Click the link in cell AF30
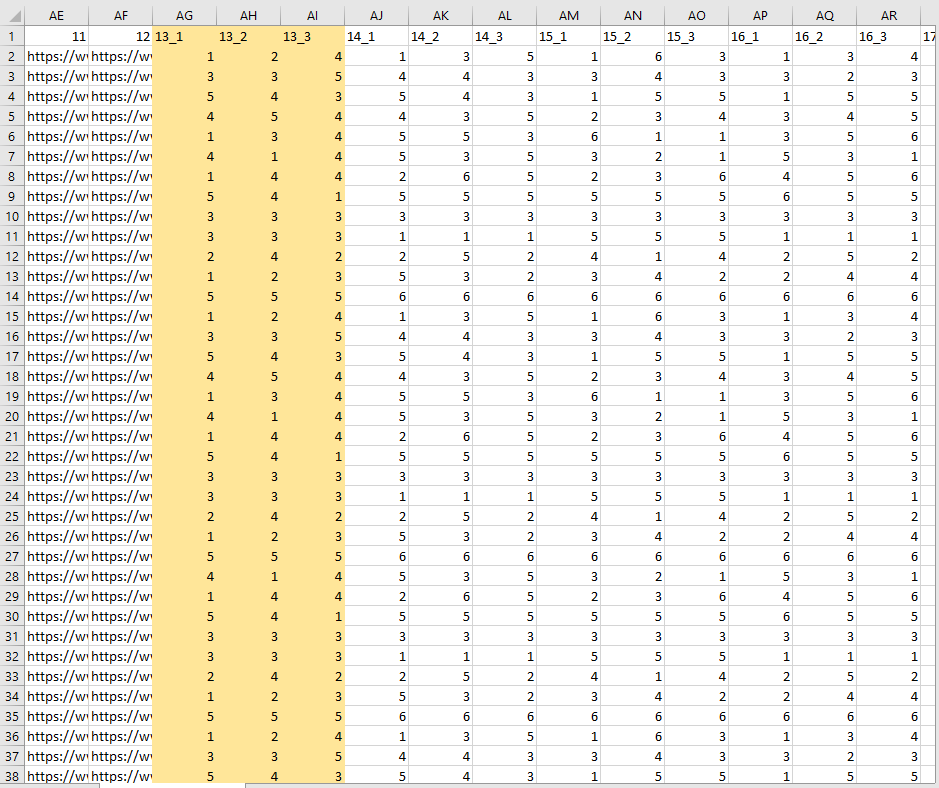 click(x=121, y=617)
